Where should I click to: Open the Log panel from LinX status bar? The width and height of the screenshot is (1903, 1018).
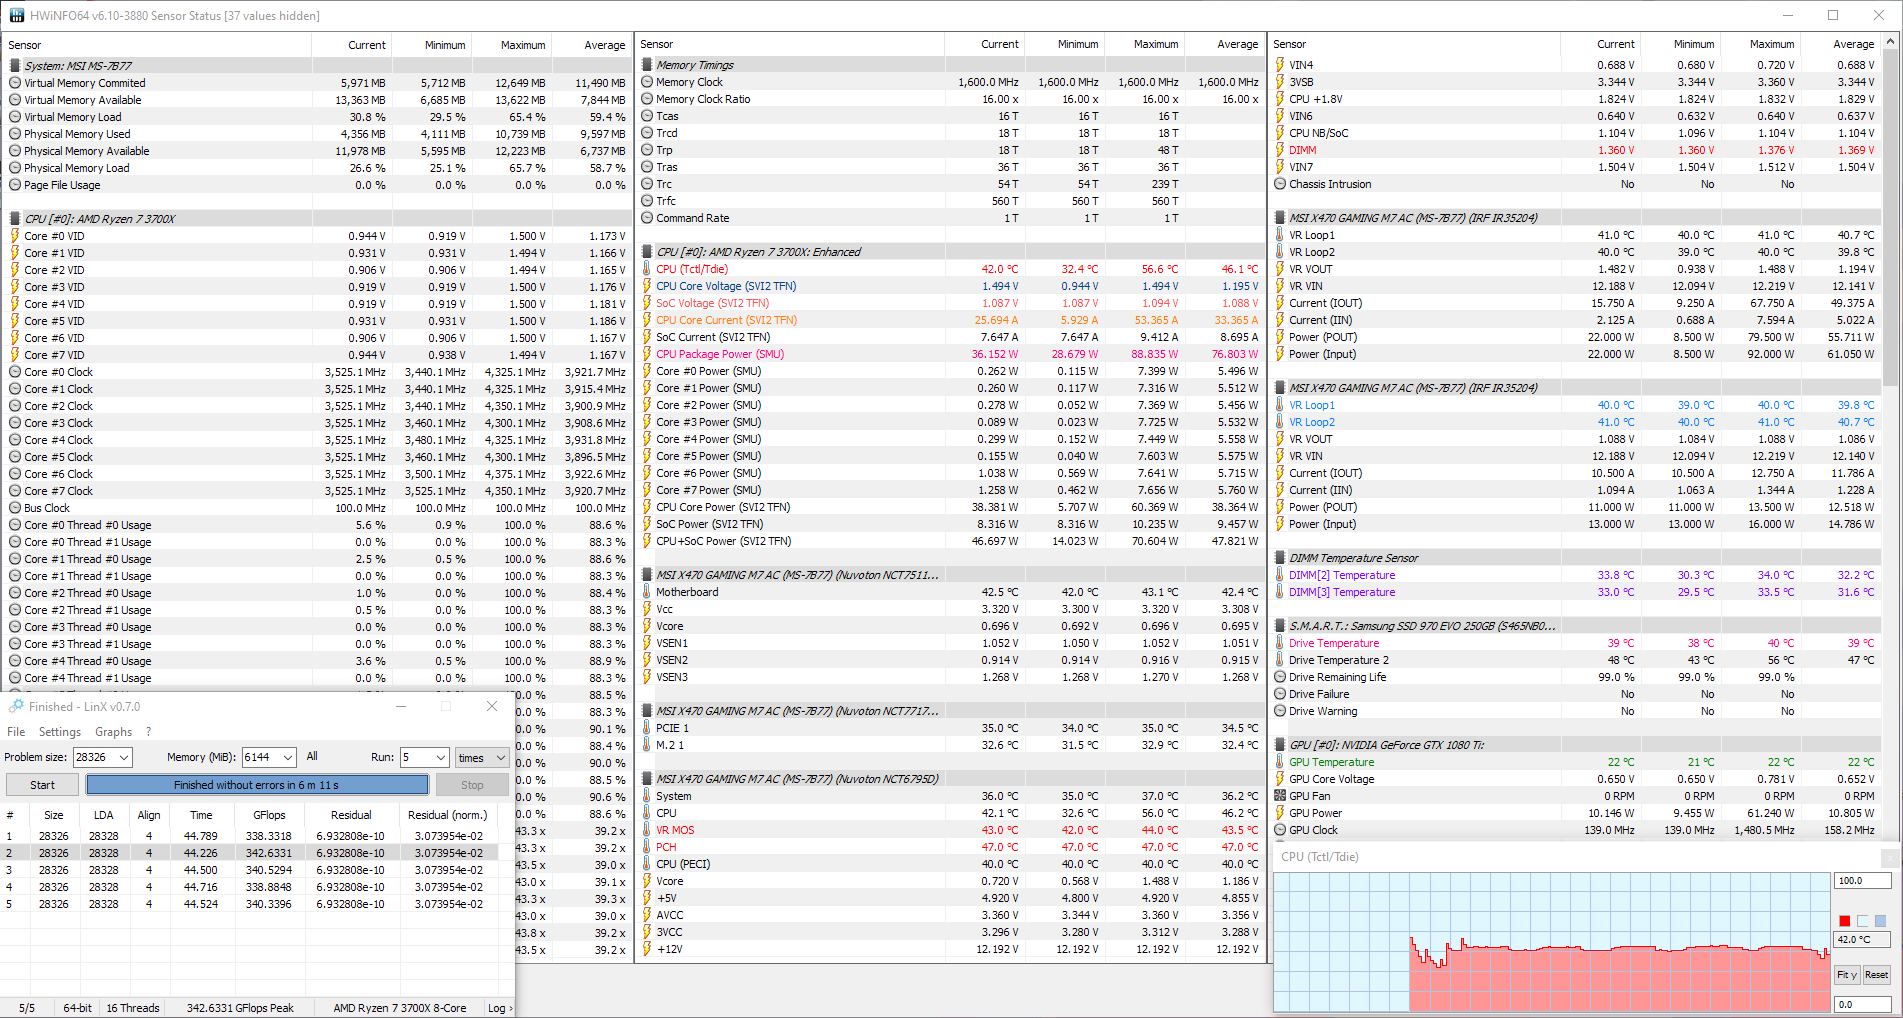click(x=500, y=1008)
